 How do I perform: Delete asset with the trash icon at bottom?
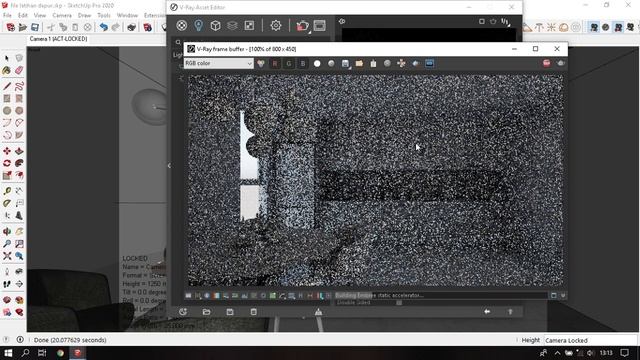(253, 312)
